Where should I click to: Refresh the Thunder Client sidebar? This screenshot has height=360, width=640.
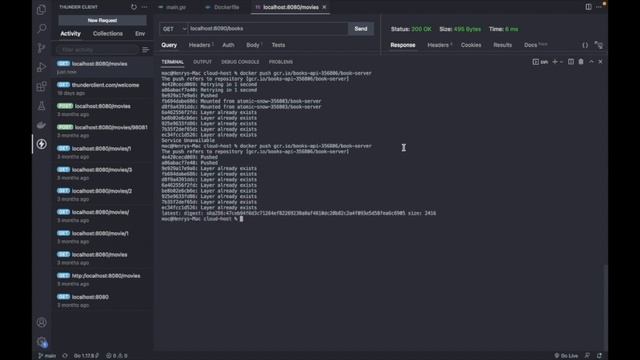(x=134, y=7)
